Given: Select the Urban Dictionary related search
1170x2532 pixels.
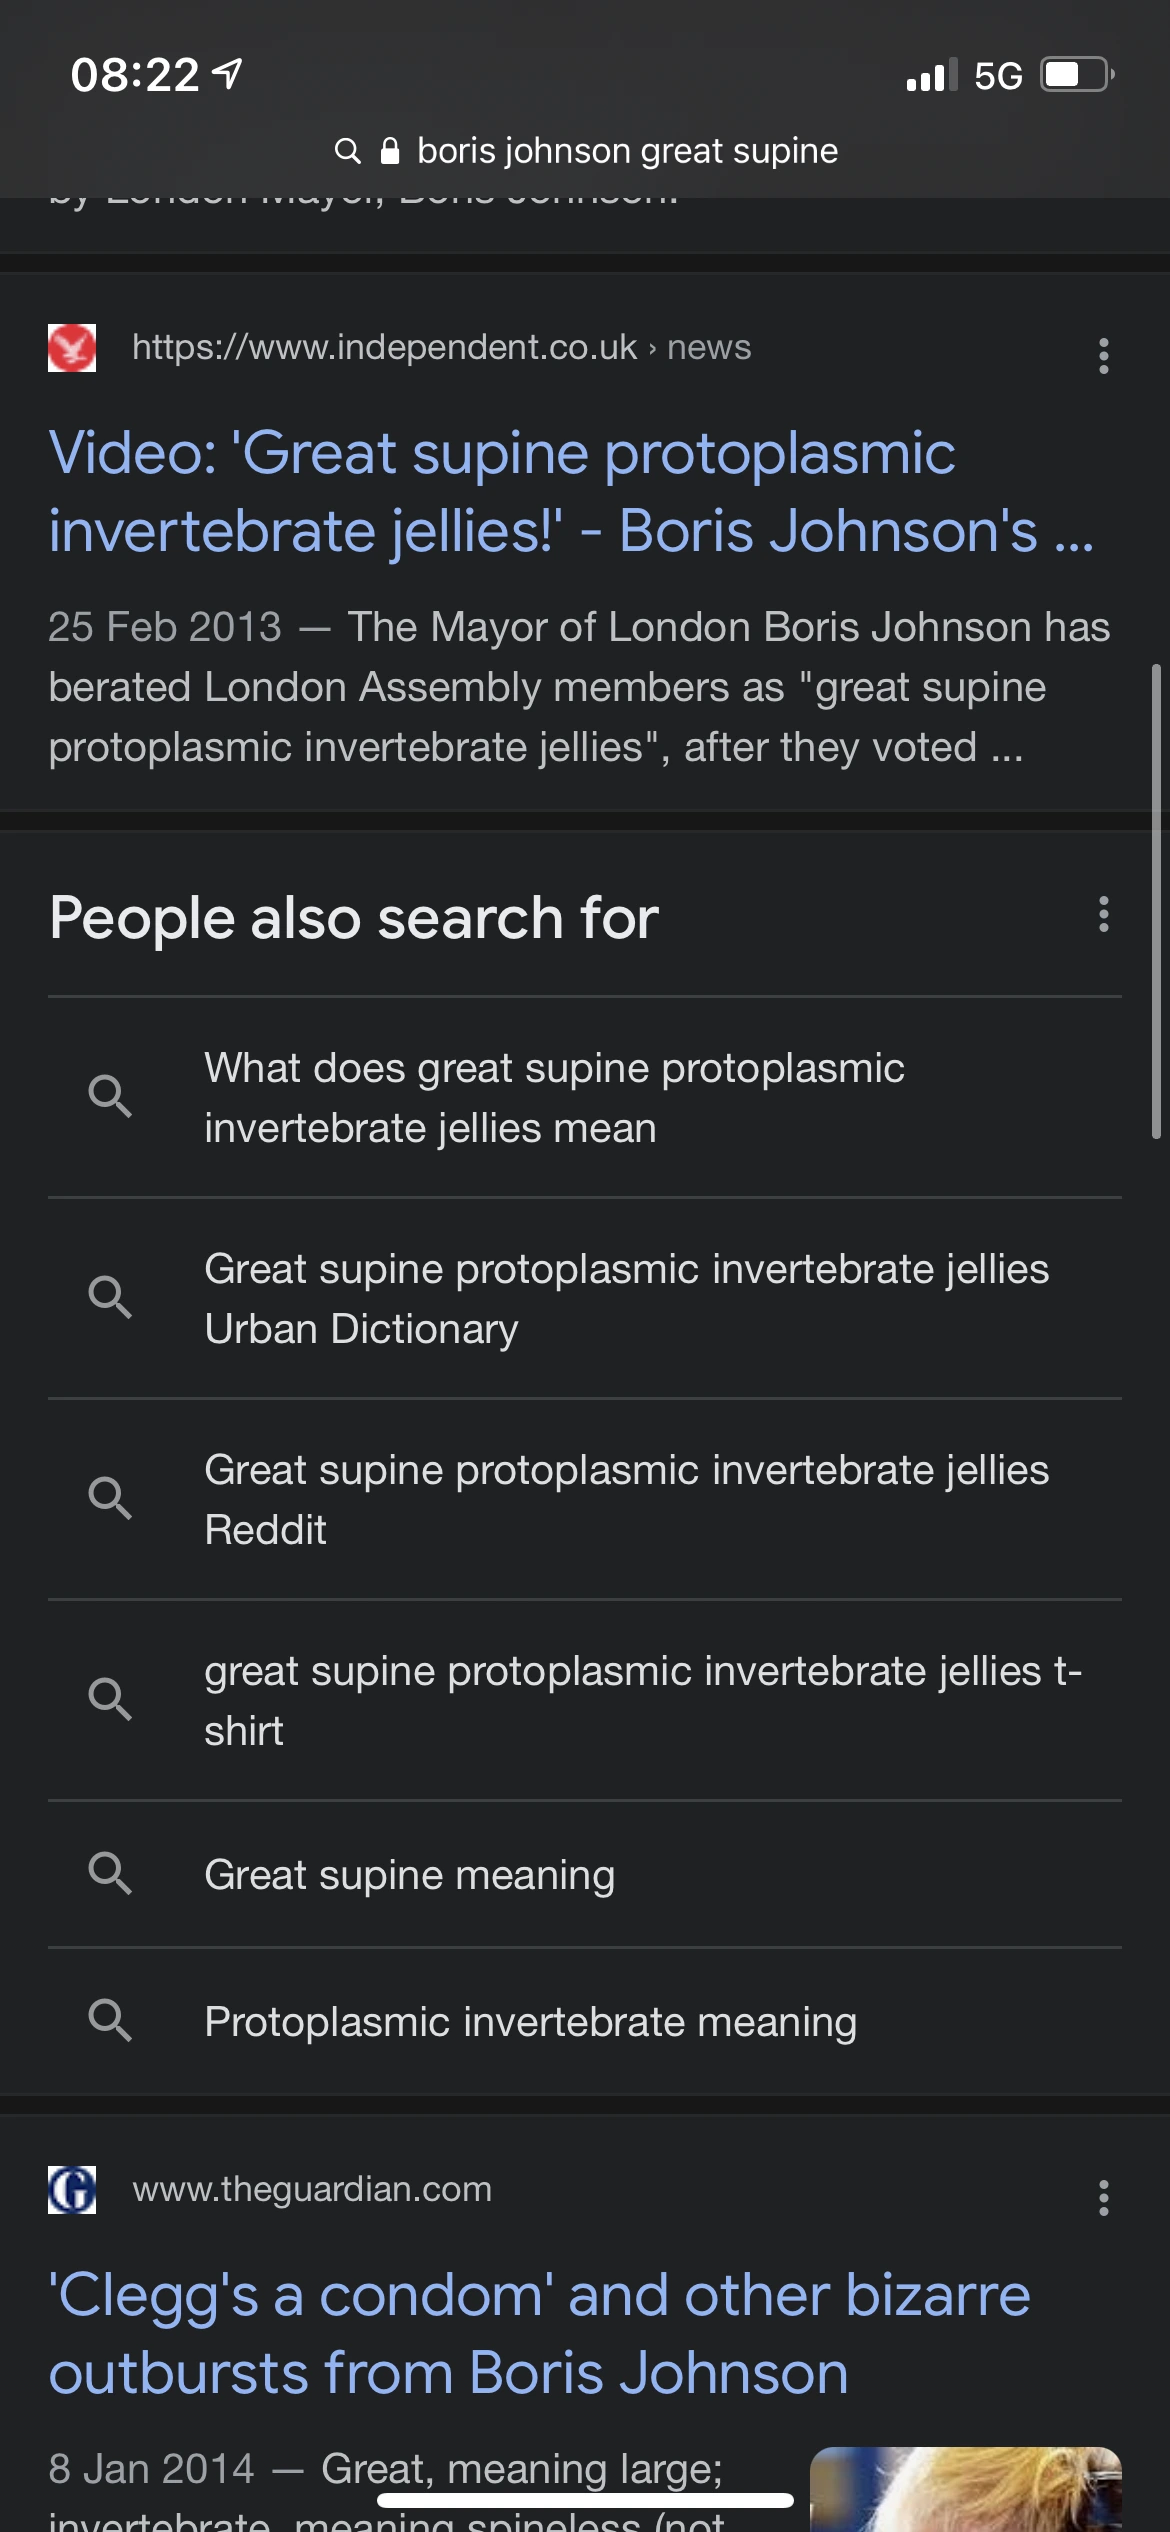Looking at the screenshot, I should [626, 1298].
